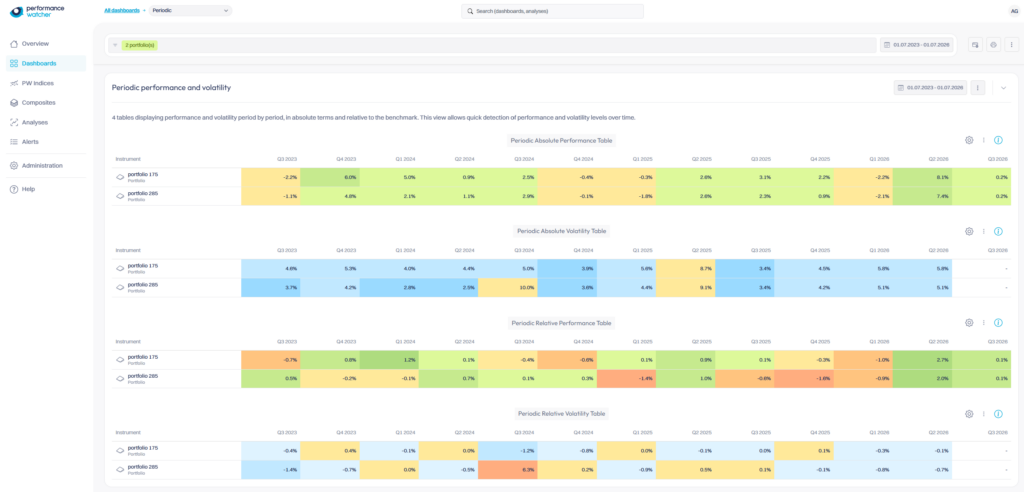The image size is (1024, 492).
Task: Click the 9.1% volatility cell for portfolio 285
Action: (x=685, y=287)
